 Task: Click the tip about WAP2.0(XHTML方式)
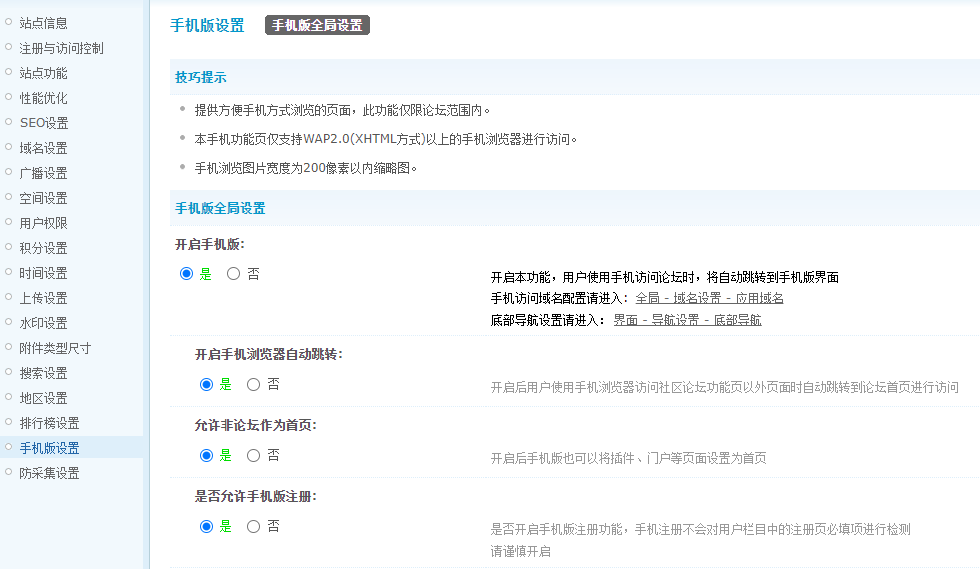tap(386, 139)
